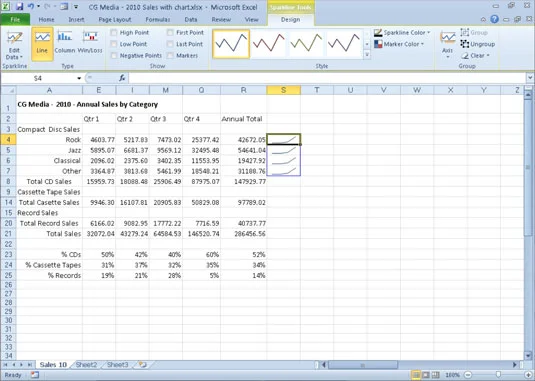Minimize the ribbon caret icon
The width and height of the screenshot is (535, 381).
[x=483, y=19]
